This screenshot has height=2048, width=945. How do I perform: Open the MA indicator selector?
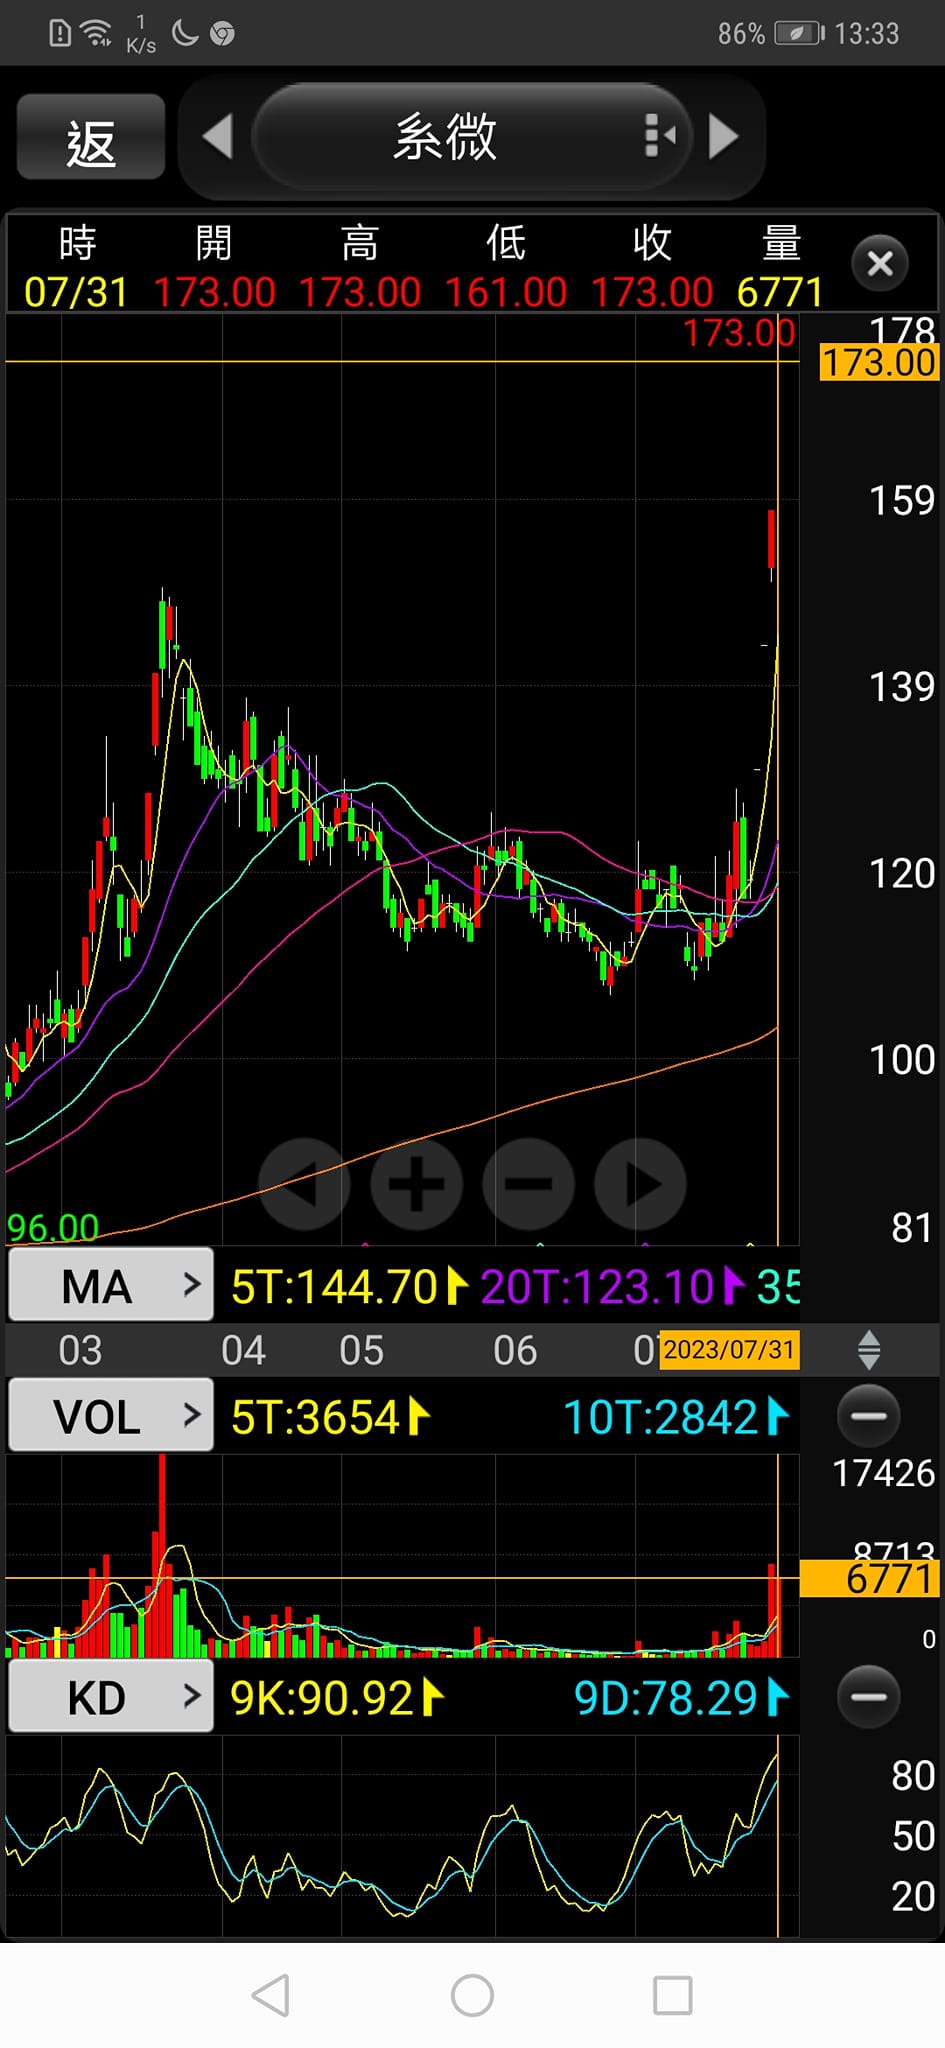111,1285
